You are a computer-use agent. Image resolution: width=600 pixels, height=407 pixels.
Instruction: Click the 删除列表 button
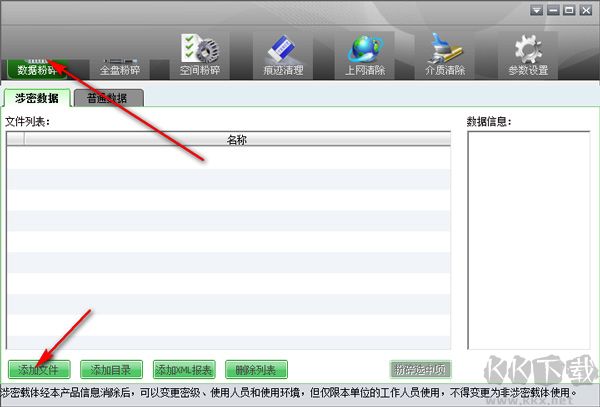(256, 370)
